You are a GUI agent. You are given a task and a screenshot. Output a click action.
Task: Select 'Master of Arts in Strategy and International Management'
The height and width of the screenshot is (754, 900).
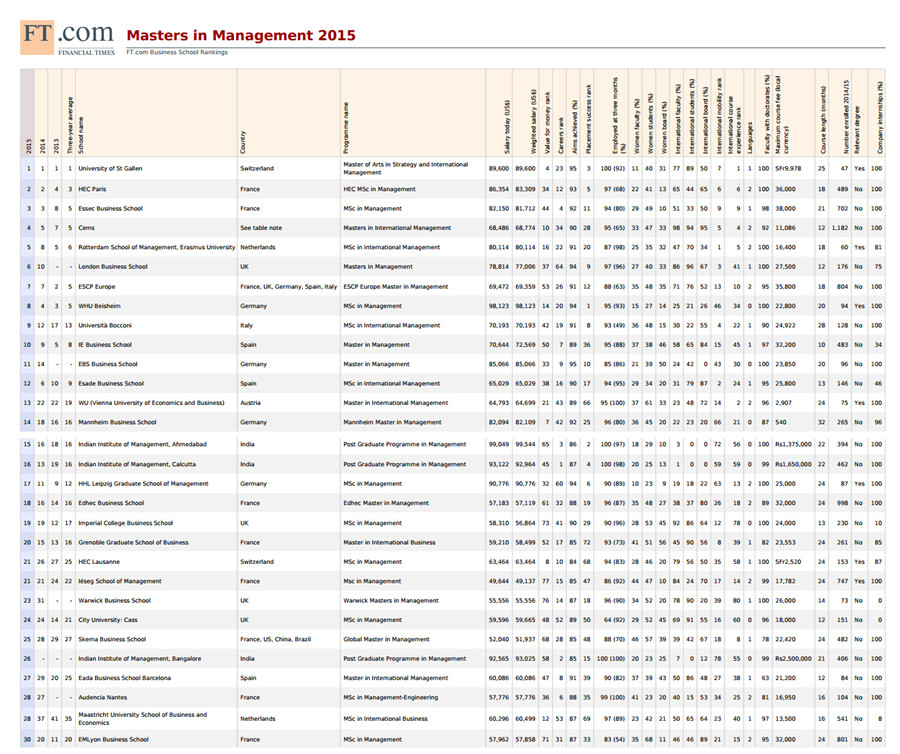(406, 169)
